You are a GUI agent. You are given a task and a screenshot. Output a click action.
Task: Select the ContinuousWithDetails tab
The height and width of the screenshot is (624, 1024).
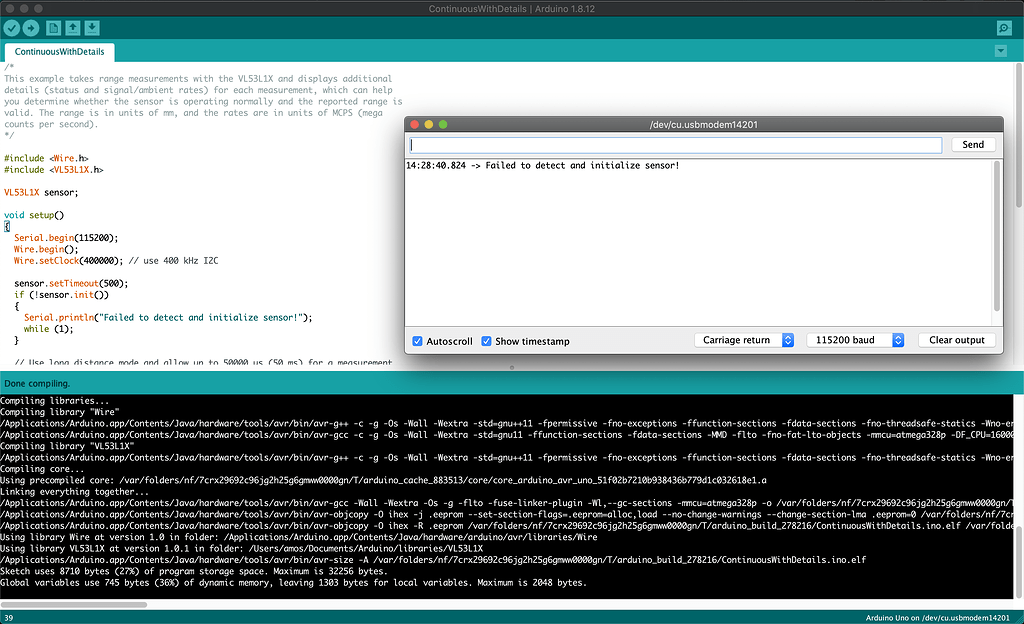59,51
